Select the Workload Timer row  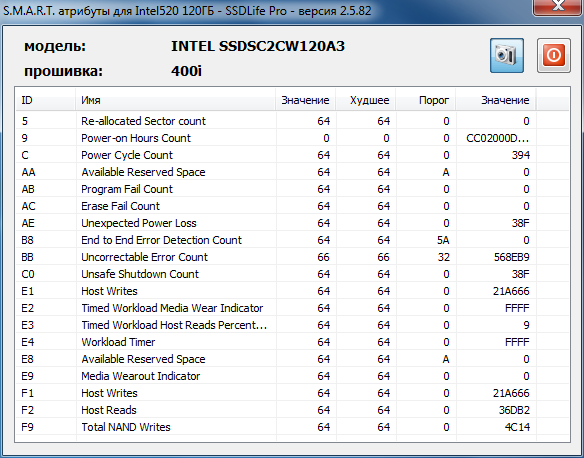click(292, 342)
